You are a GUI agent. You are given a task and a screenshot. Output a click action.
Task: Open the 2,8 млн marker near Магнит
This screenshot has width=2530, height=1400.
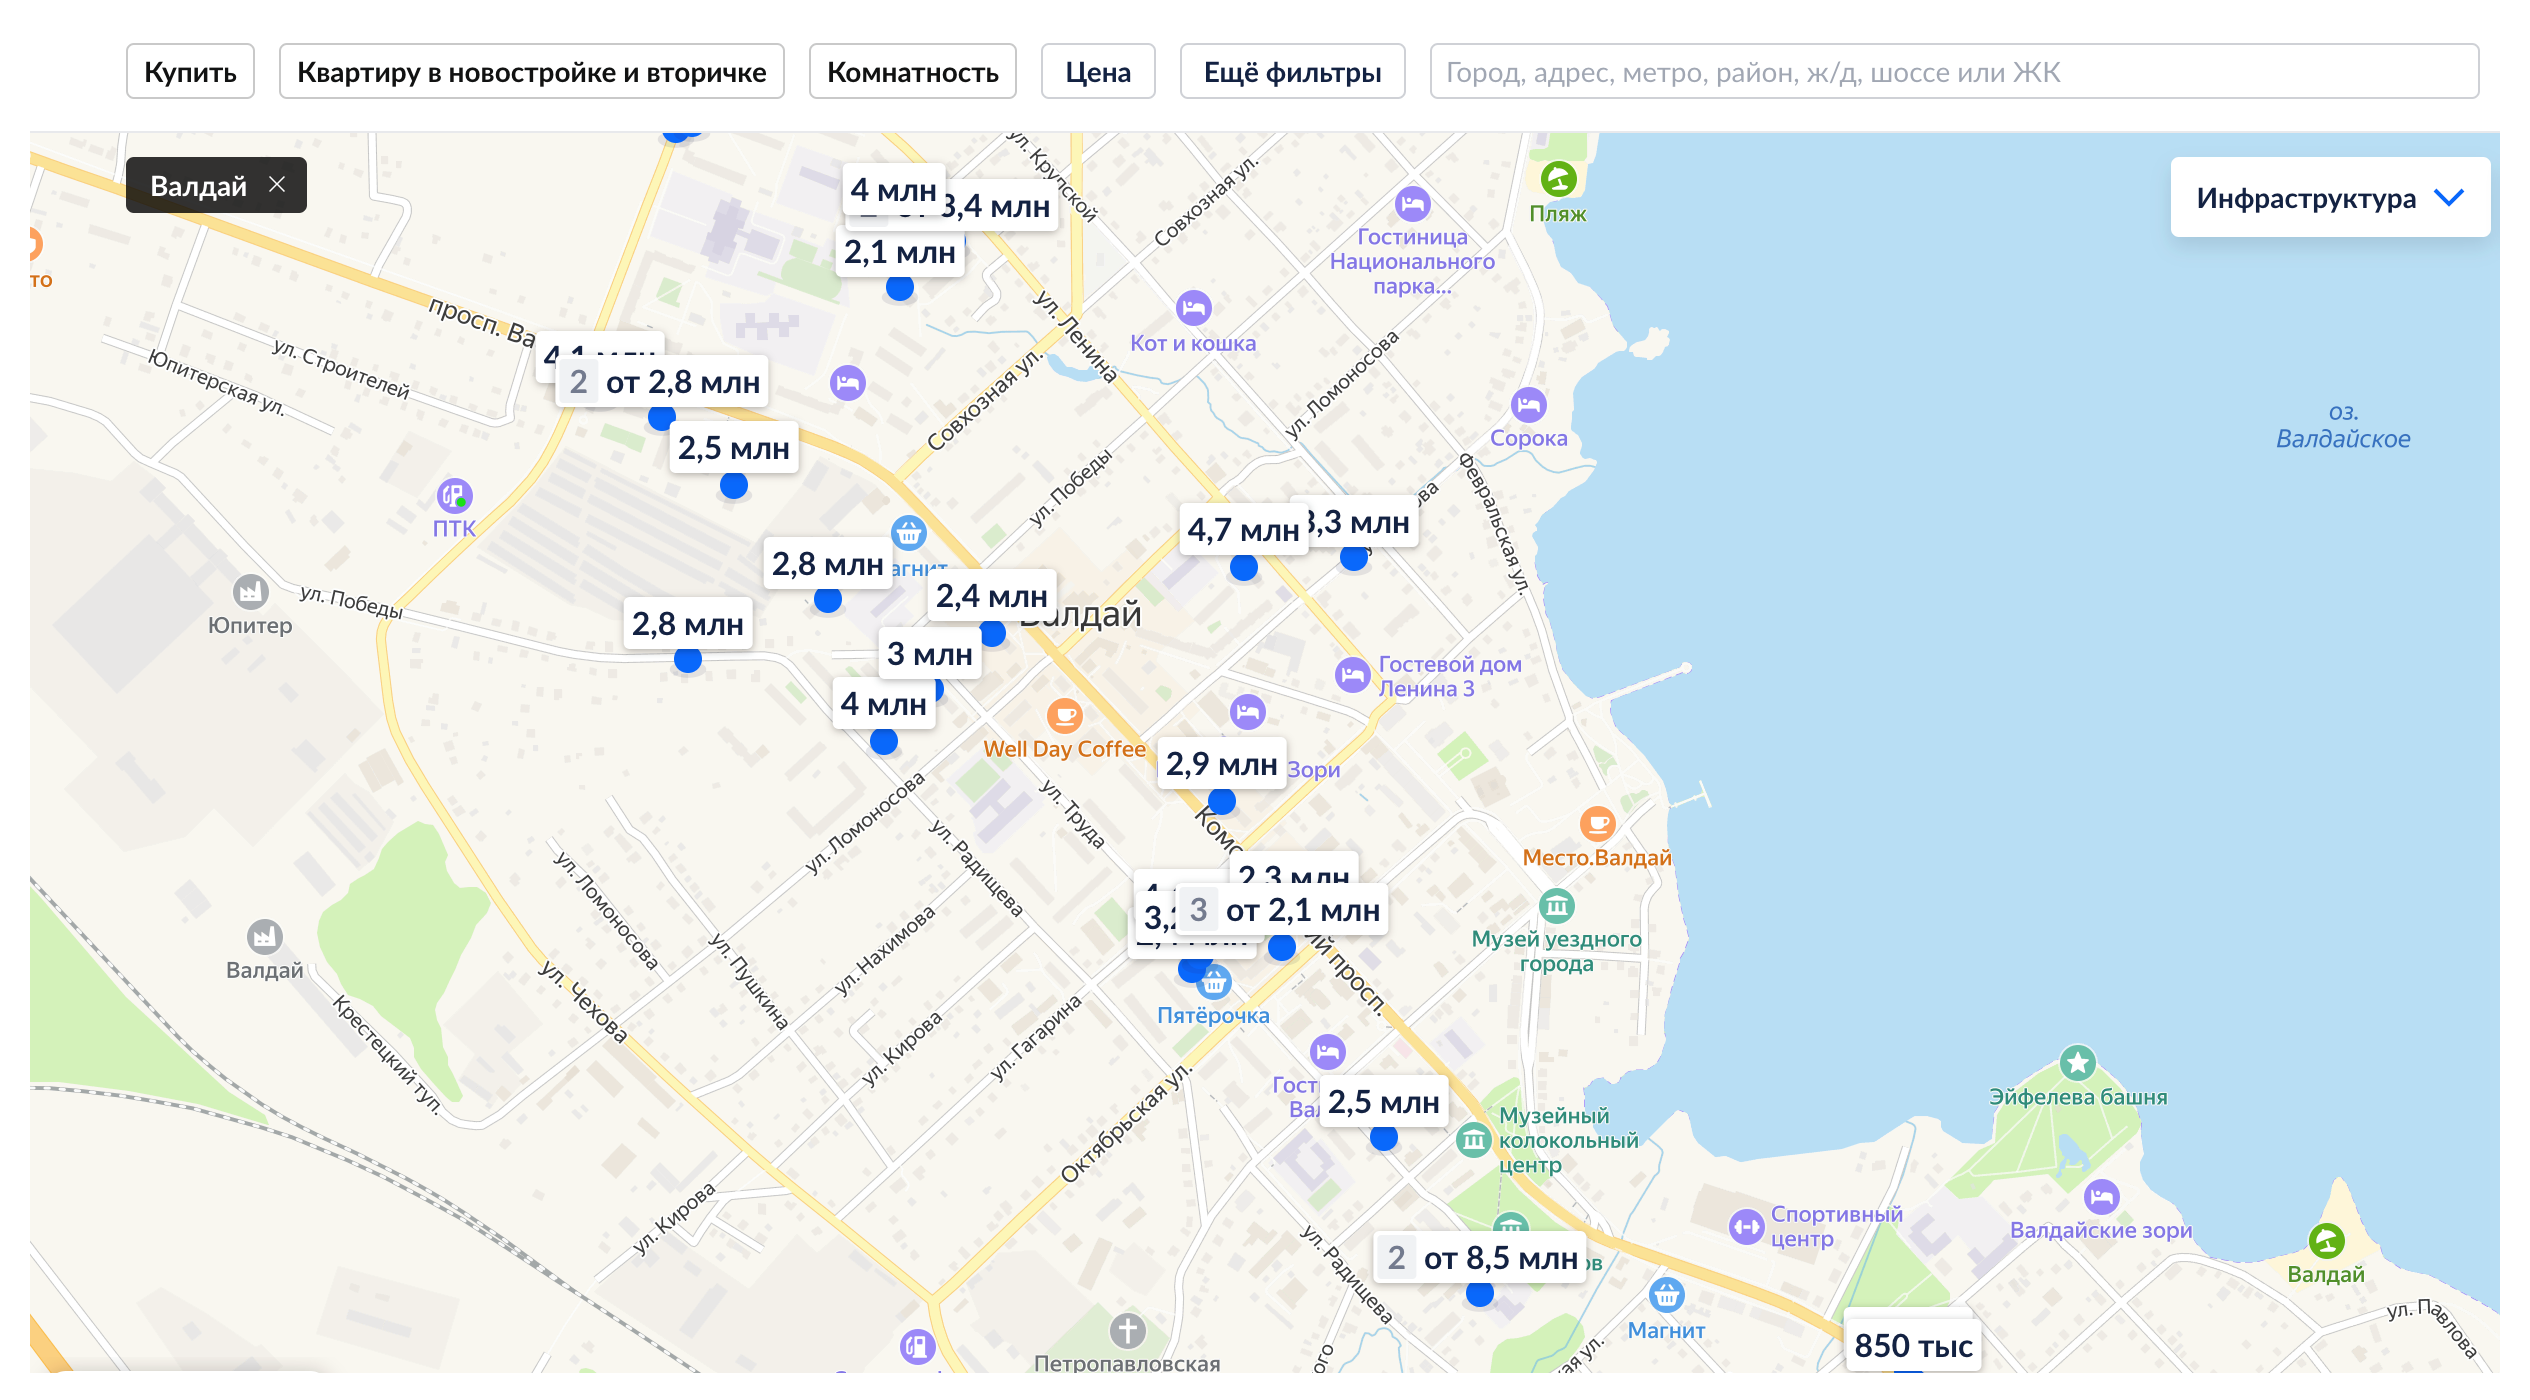coord(827,565)
